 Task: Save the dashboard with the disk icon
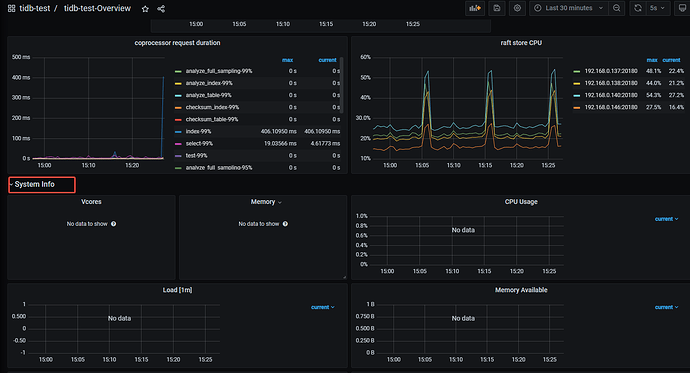tap(497, 8)
